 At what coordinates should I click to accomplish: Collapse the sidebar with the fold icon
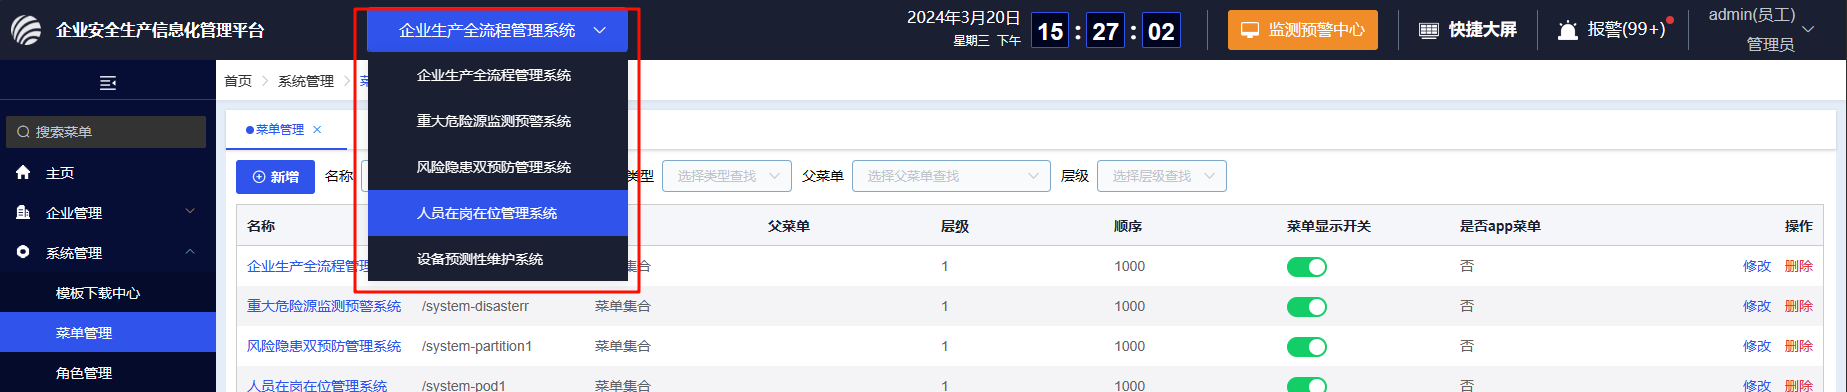[108, 83]
